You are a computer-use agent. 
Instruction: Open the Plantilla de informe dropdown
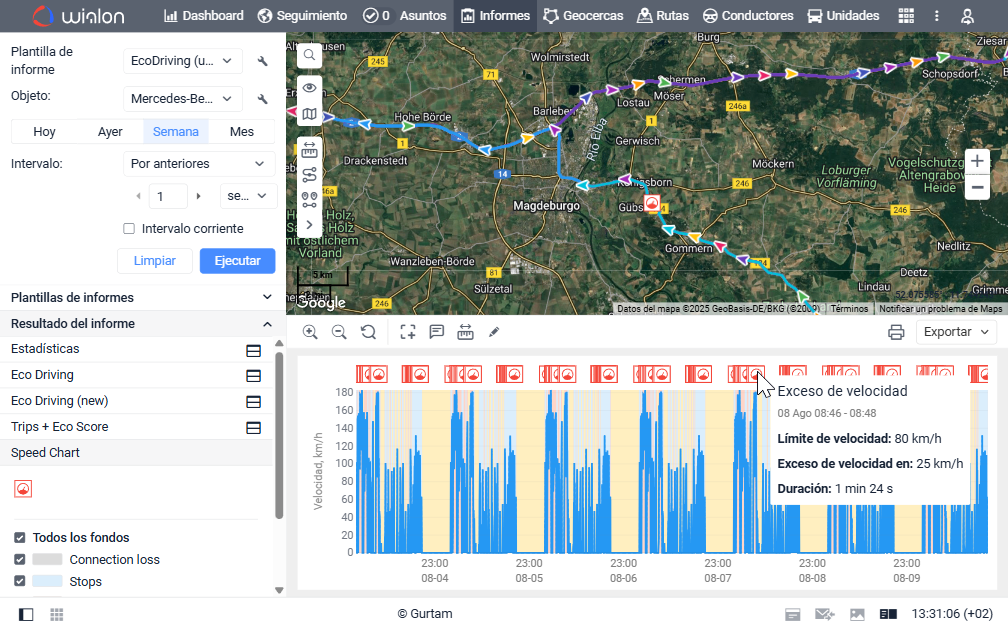pyautogui.click(x=183, y=61)
